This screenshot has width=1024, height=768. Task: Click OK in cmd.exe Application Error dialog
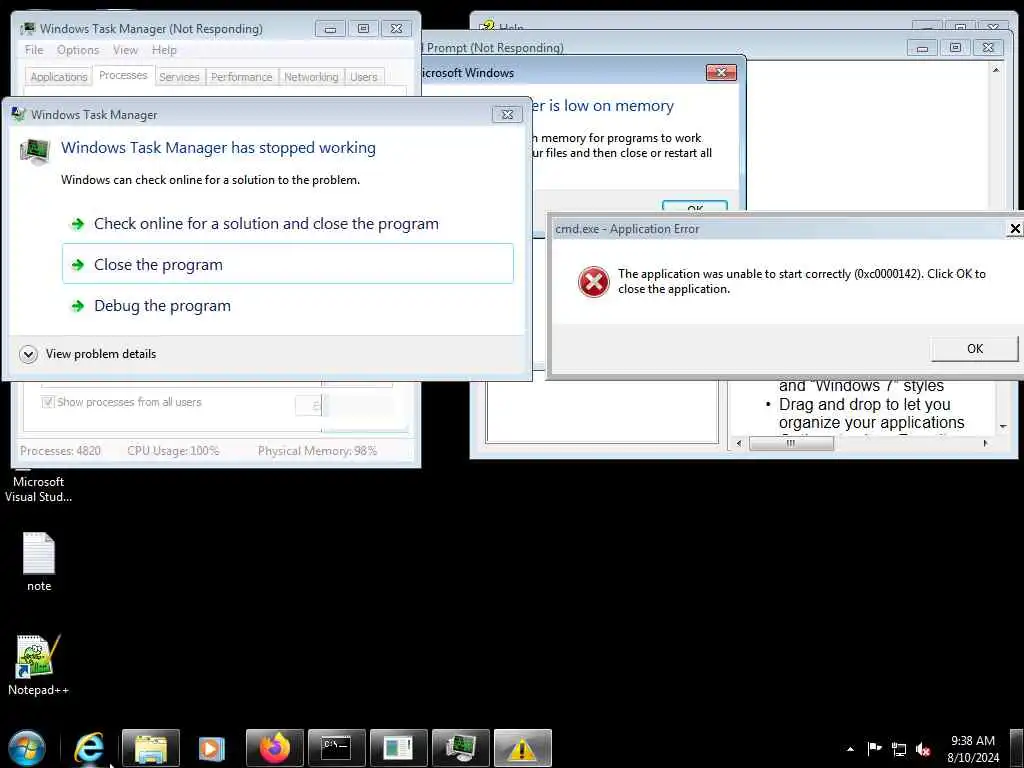pos(974,349)
